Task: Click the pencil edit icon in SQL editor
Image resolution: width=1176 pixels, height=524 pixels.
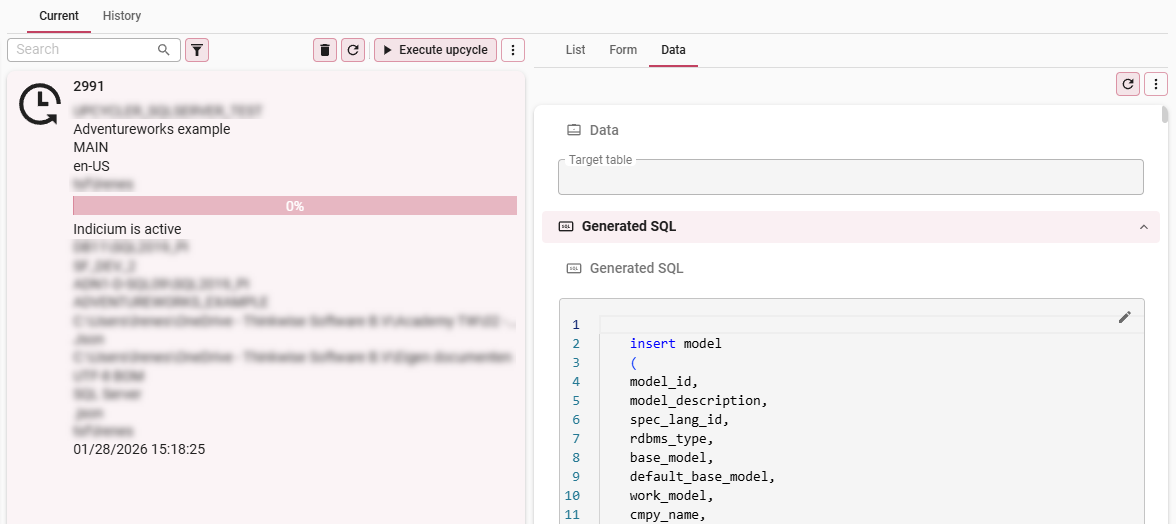Action: click(1125, 317)
